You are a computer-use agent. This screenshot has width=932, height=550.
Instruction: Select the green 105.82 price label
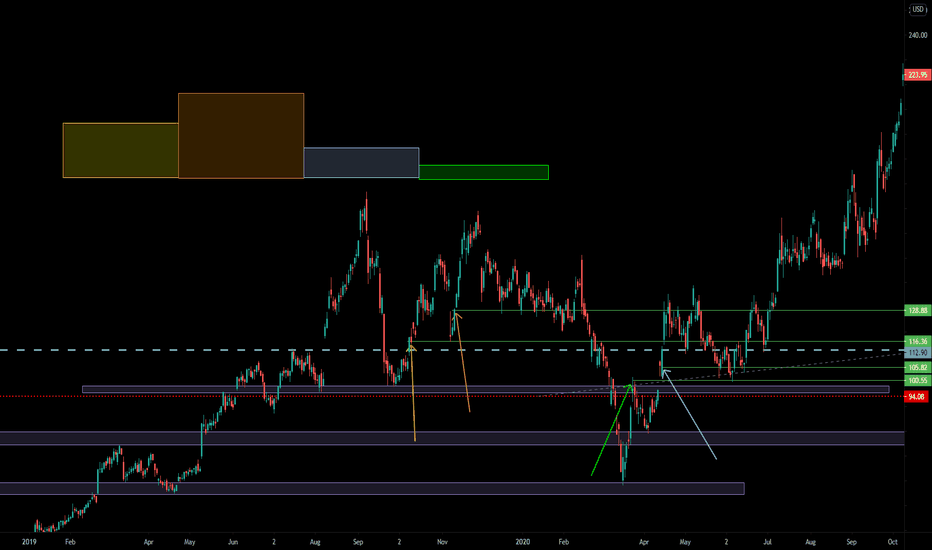[x=917, y=367]
